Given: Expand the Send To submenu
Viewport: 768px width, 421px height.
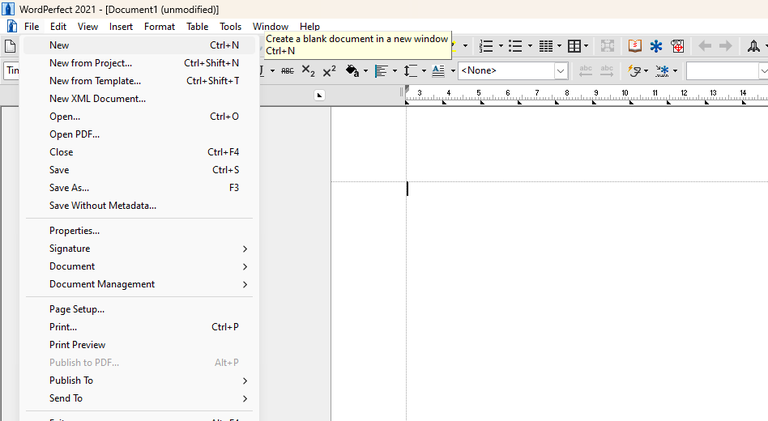Looking at the screenshot, I should [139, 398].
